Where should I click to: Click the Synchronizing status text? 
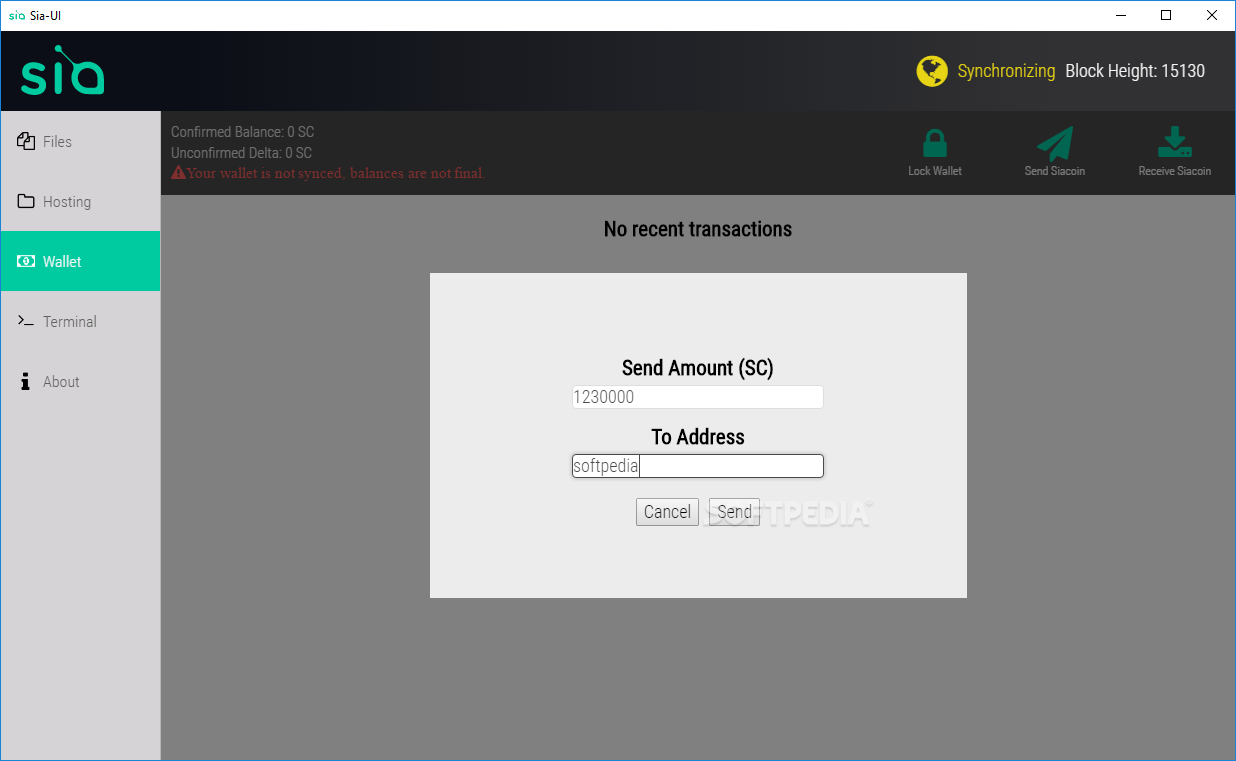click(1006, 71)
